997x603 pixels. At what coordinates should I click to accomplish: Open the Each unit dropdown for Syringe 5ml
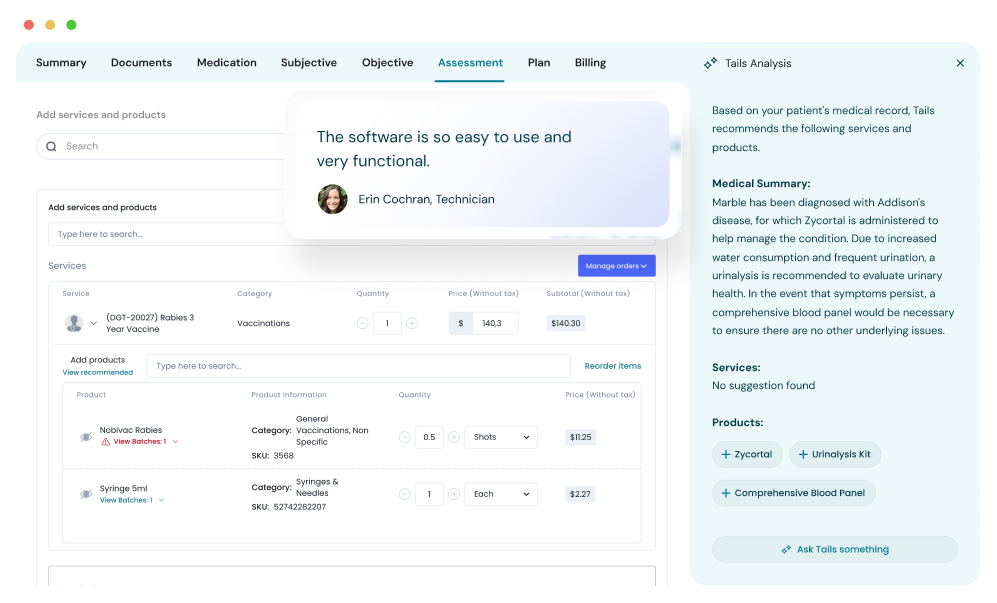point(500,494)
